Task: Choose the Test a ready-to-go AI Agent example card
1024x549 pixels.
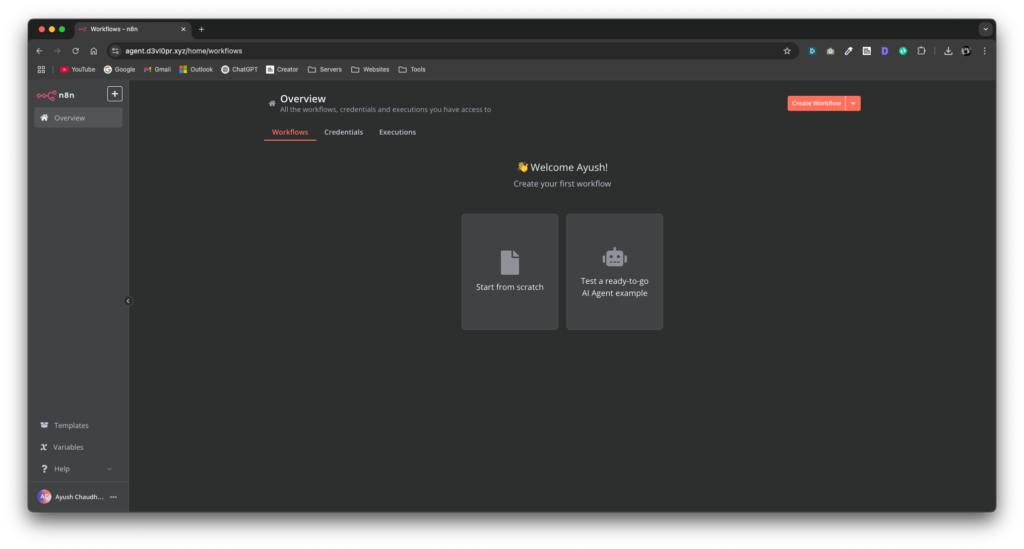Action: click(x=615, y=272)
